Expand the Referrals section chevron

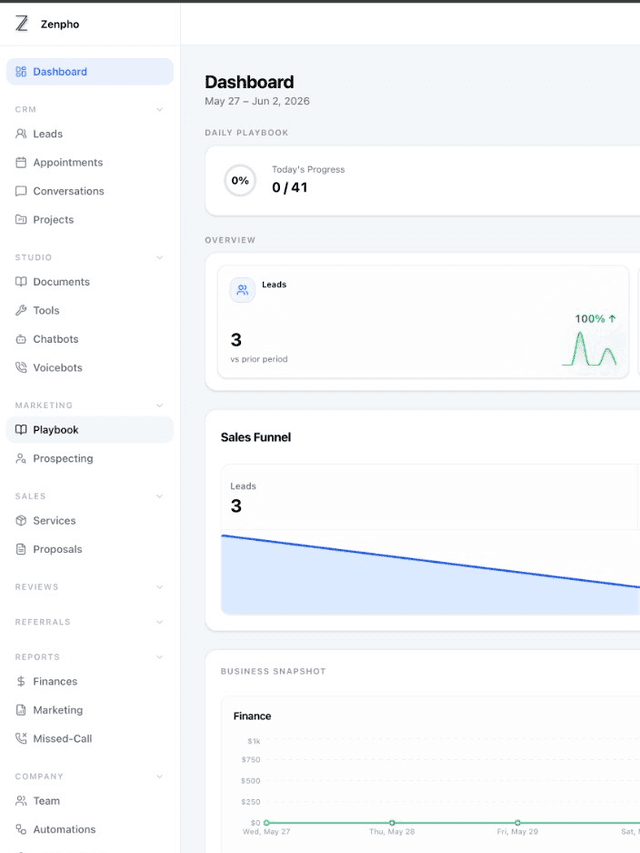(x=159, y=622)
